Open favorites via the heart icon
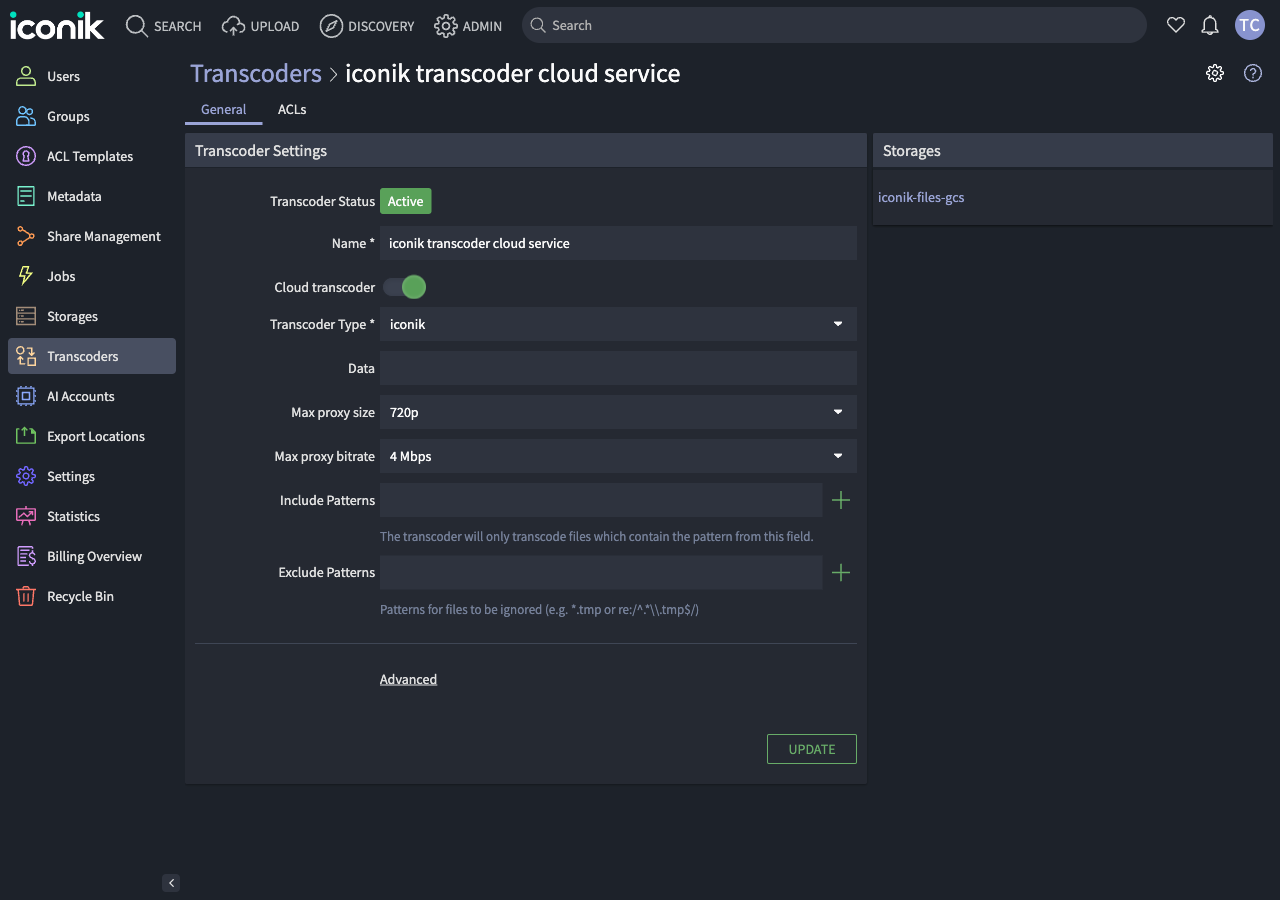This screenshot has height=900, width=1280. pos(1175,25)
